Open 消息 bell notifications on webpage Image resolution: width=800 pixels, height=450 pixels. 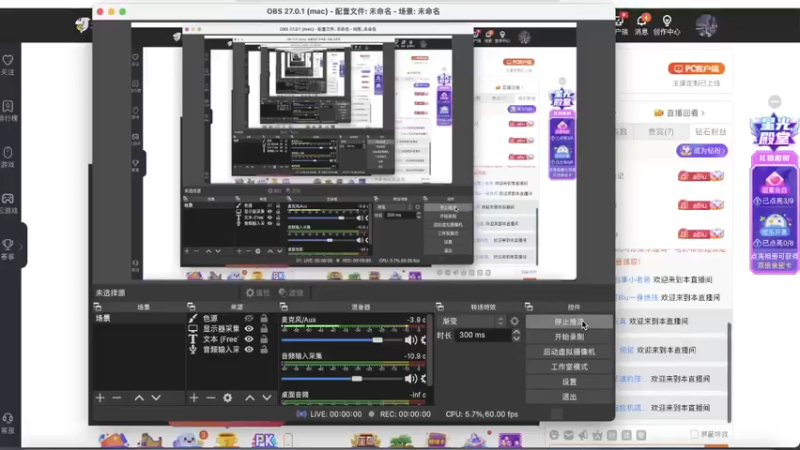click(641, 24)
